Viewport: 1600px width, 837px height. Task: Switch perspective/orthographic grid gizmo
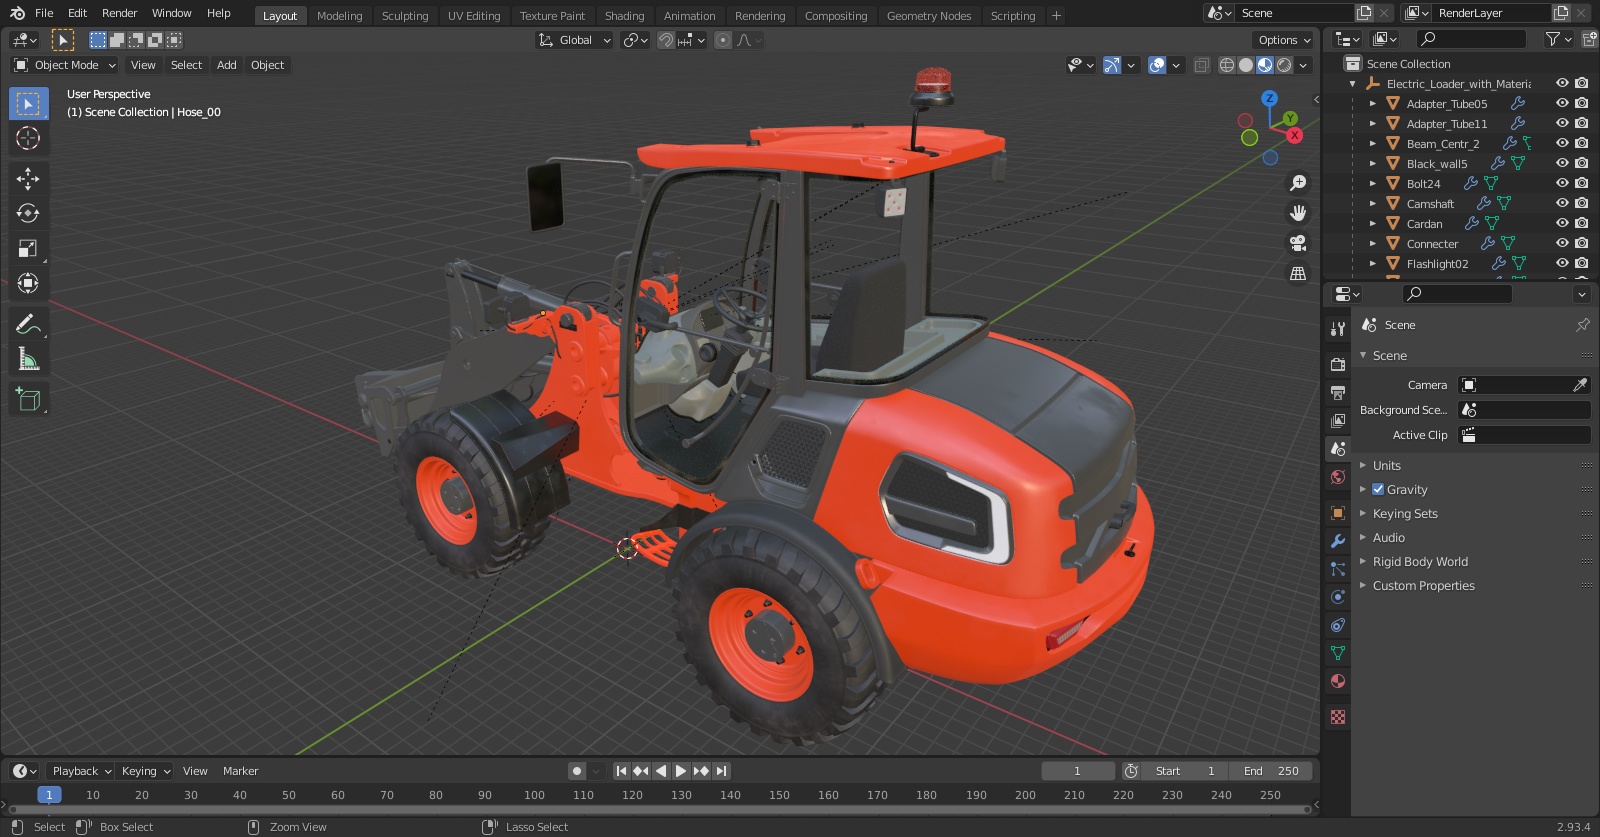coord(1298,273)
